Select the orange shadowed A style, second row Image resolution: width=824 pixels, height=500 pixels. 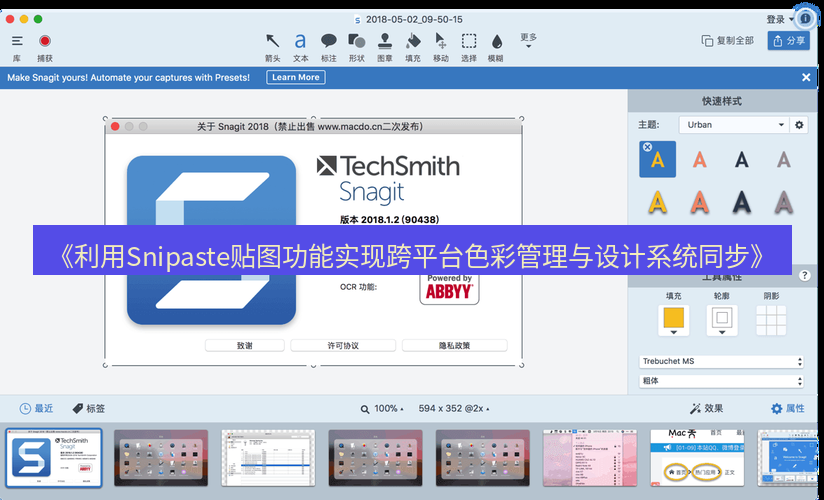(x=699, y=202)
